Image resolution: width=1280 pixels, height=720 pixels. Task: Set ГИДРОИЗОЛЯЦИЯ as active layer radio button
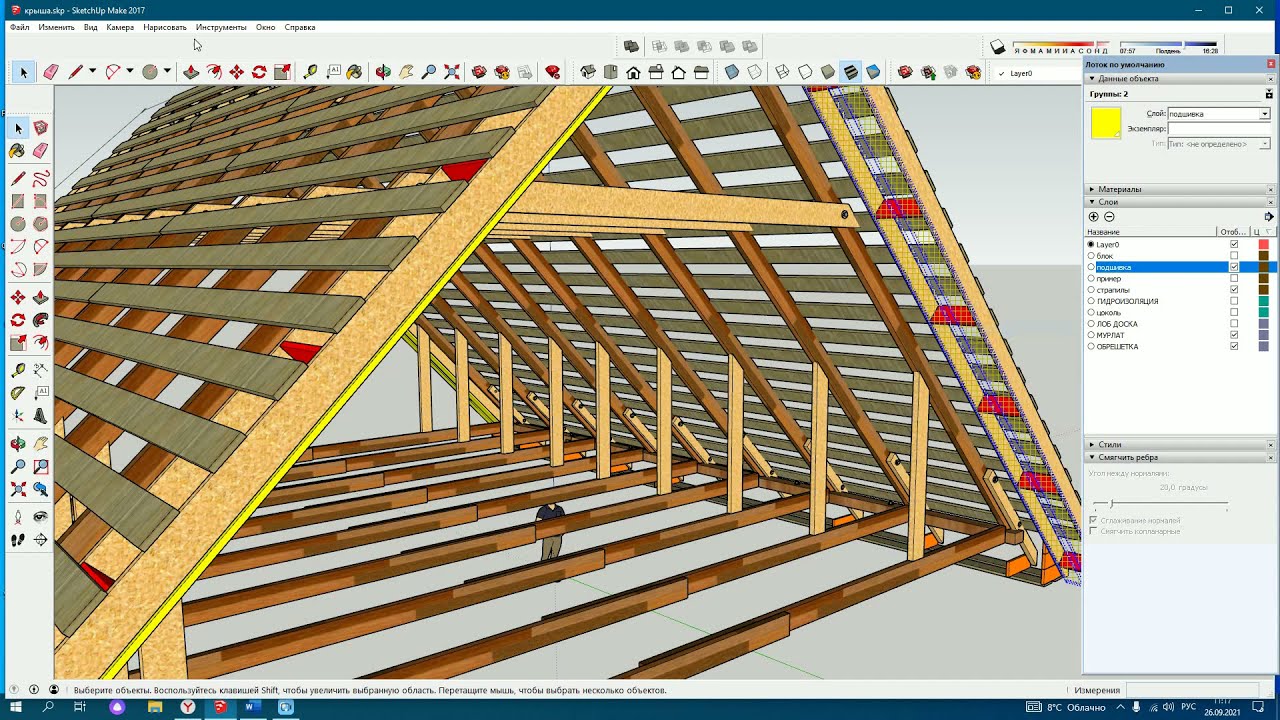[1091, 301]
